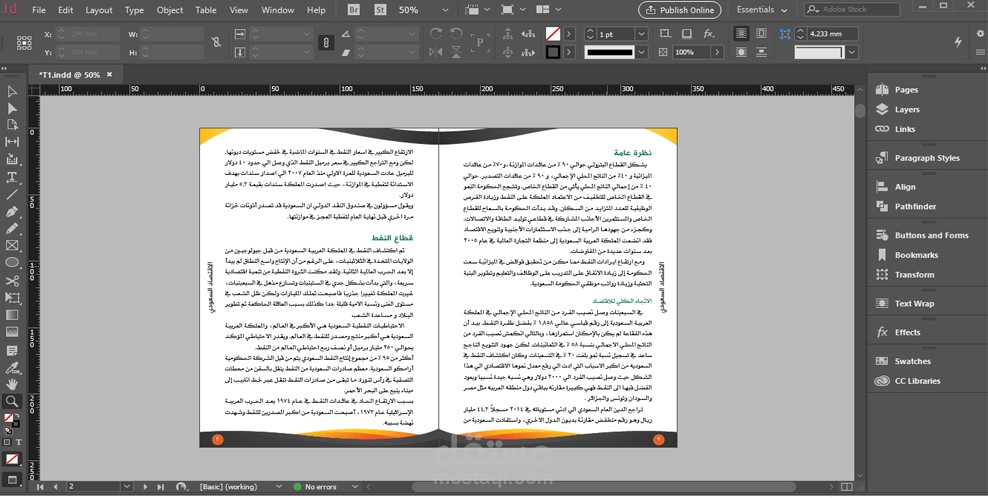Image resolution: width=988 pixels, height=498 pixels.
Task: Select the Rectangle Frame tool
Action: [11, 246]
